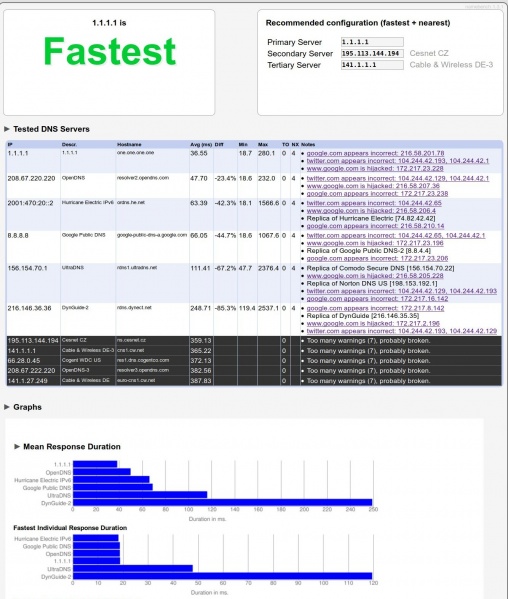
Task: Select IP cell 141.1.27.249
Action: 28,380
